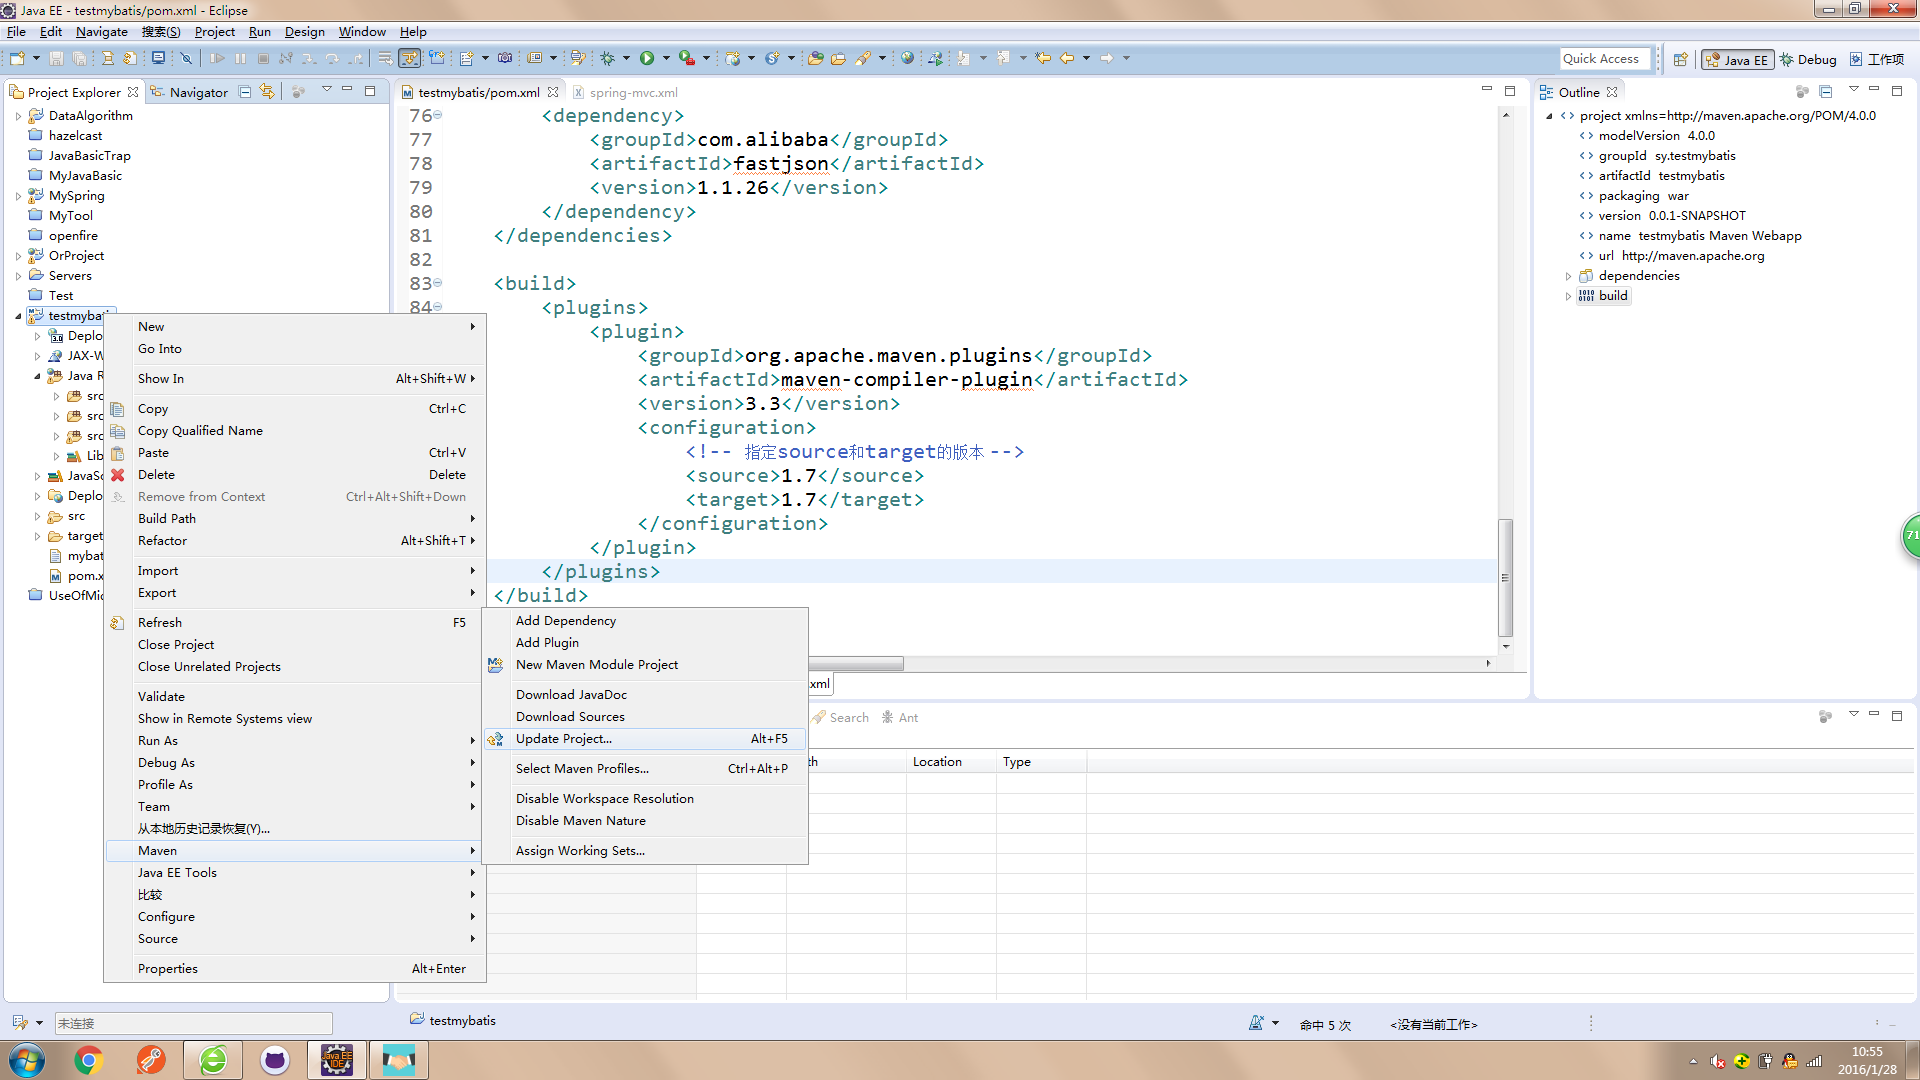The image size is (1920, 1080).
Task: Click the Back navigation yellow arrow
Action: click(1067, 58)
